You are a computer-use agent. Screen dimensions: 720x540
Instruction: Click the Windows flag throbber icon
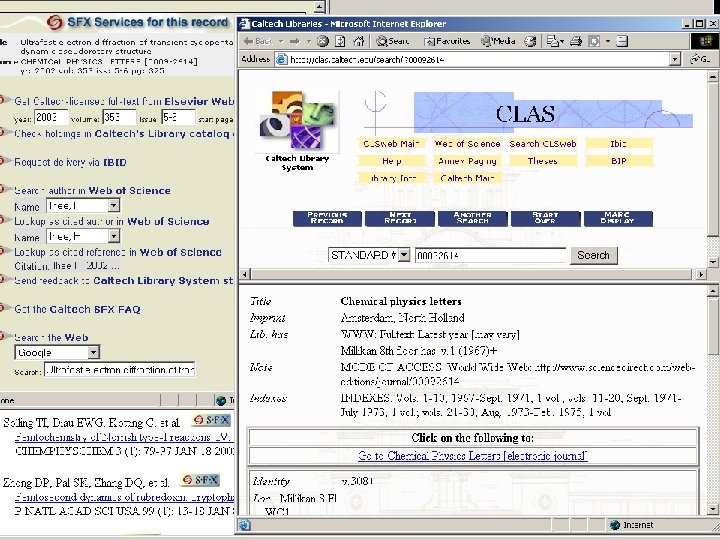(705, 41)
